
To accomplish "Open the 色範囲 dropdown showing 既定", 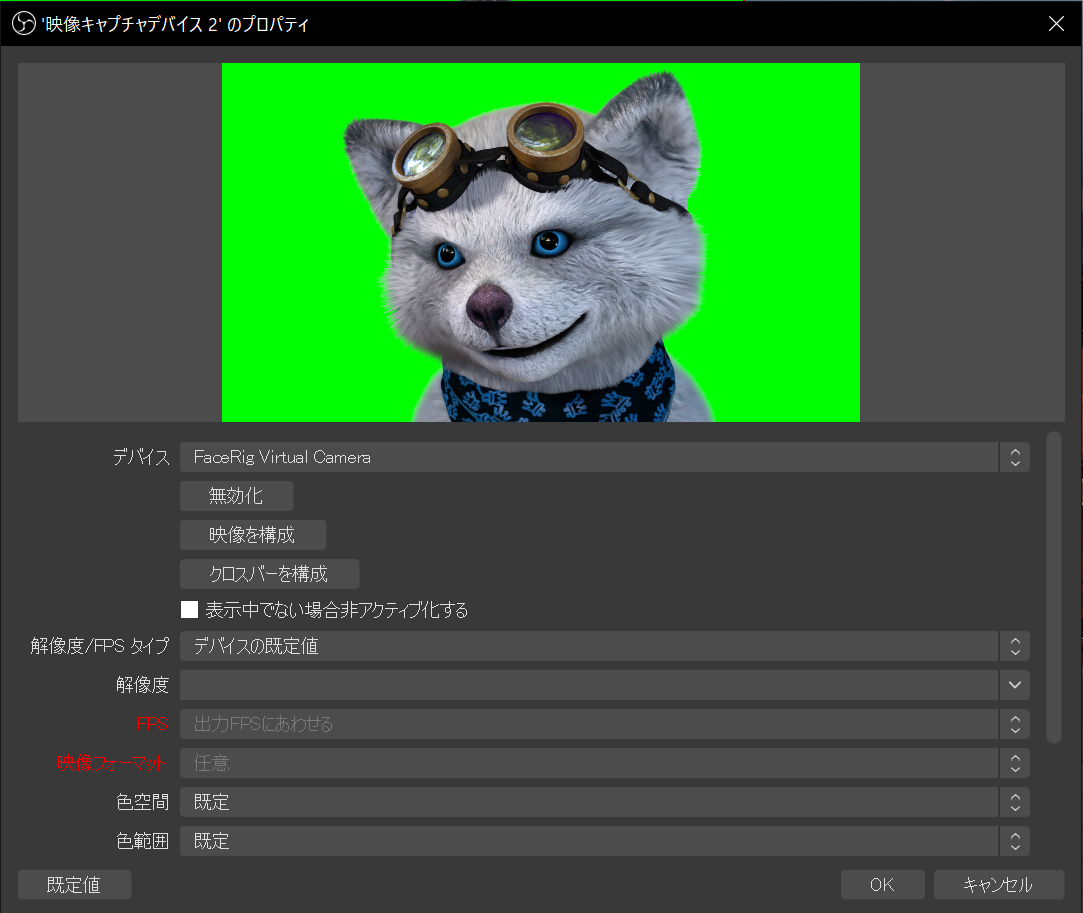I will coord(604,841).
